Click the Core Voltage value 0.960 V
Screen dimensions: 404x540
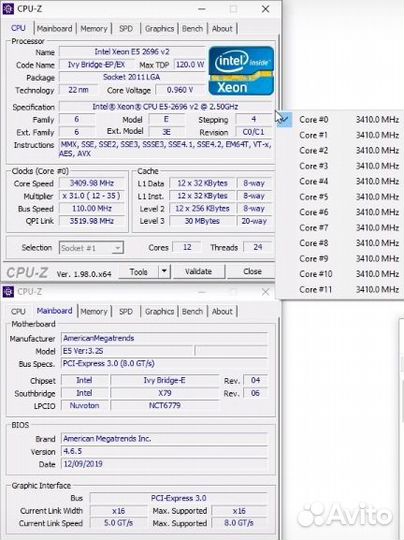coord(180,90)
